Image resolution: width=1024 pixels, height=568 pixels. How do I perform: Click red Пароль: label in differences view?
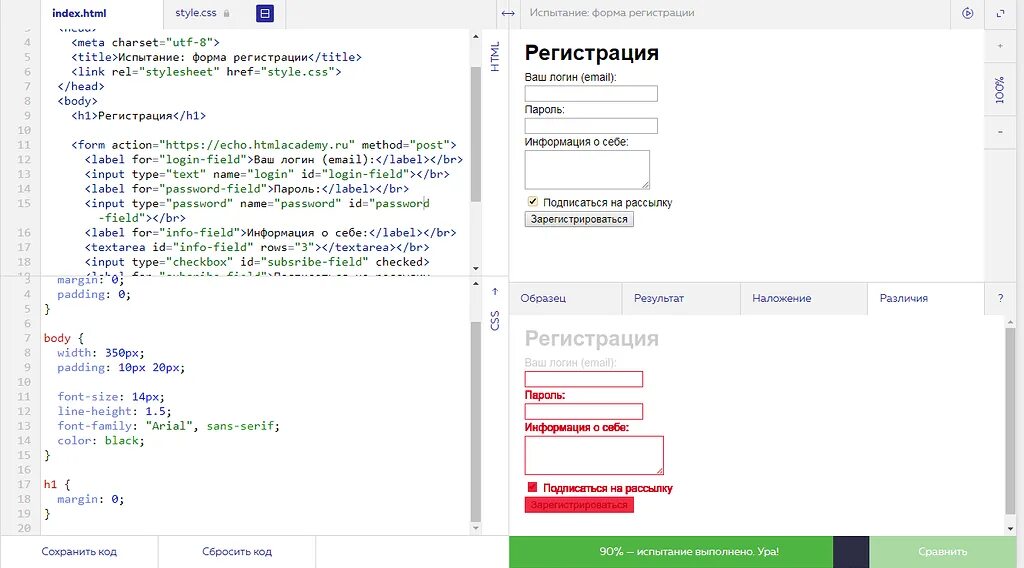(545, 395)
